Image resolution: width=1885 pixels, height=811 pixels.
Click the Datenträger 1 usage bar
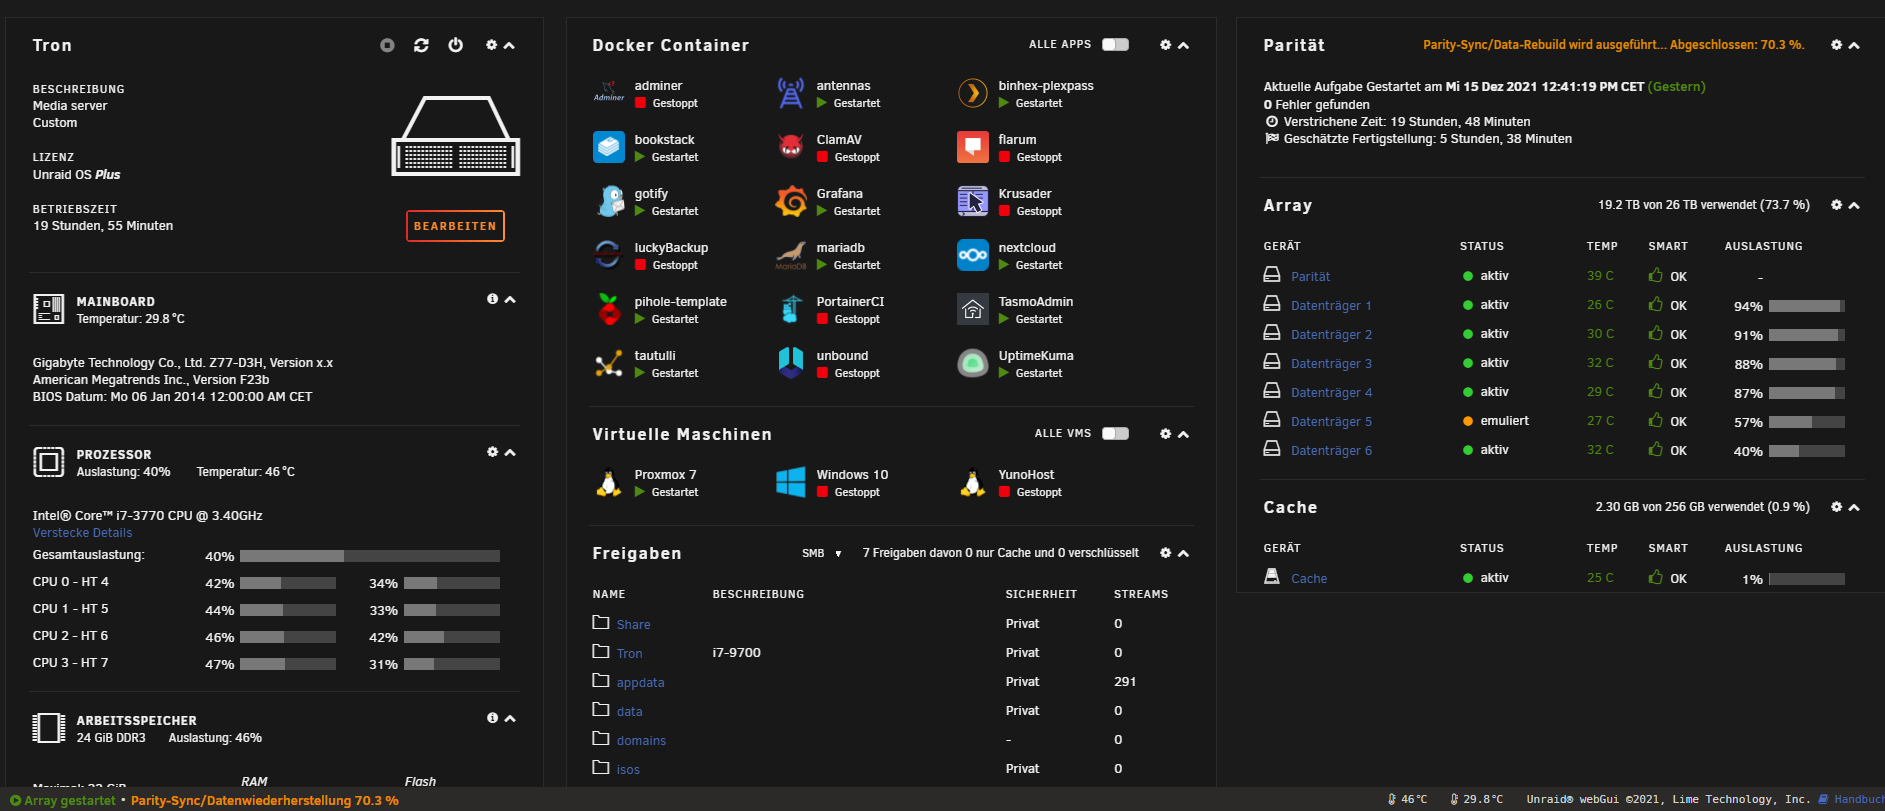(x=1806, y=306)
